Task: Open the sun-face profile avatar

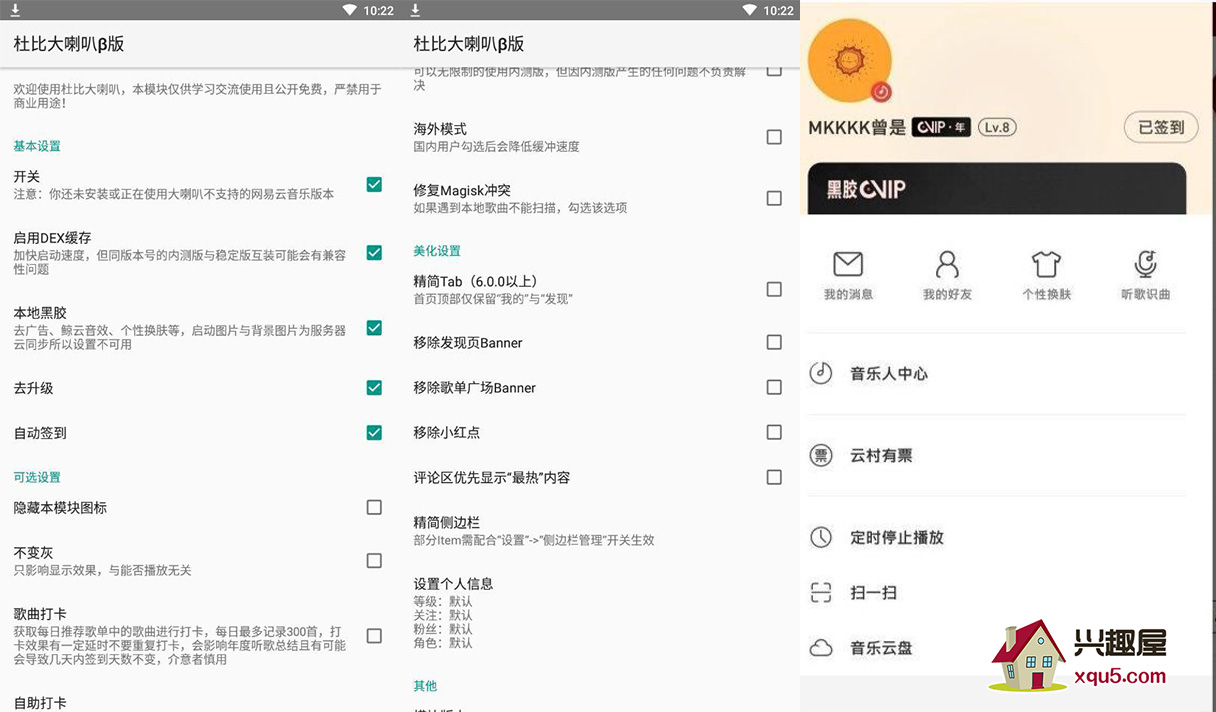Action: (849, 61)
